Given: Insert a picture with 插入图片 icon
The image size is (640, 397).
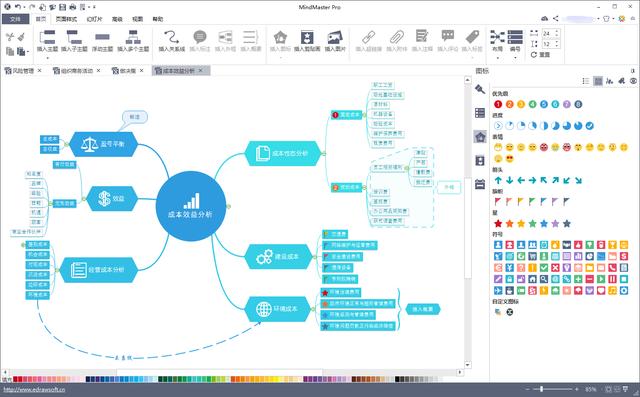Looking at the screenshot, I should pyautogui.click(x=335, y=41).
